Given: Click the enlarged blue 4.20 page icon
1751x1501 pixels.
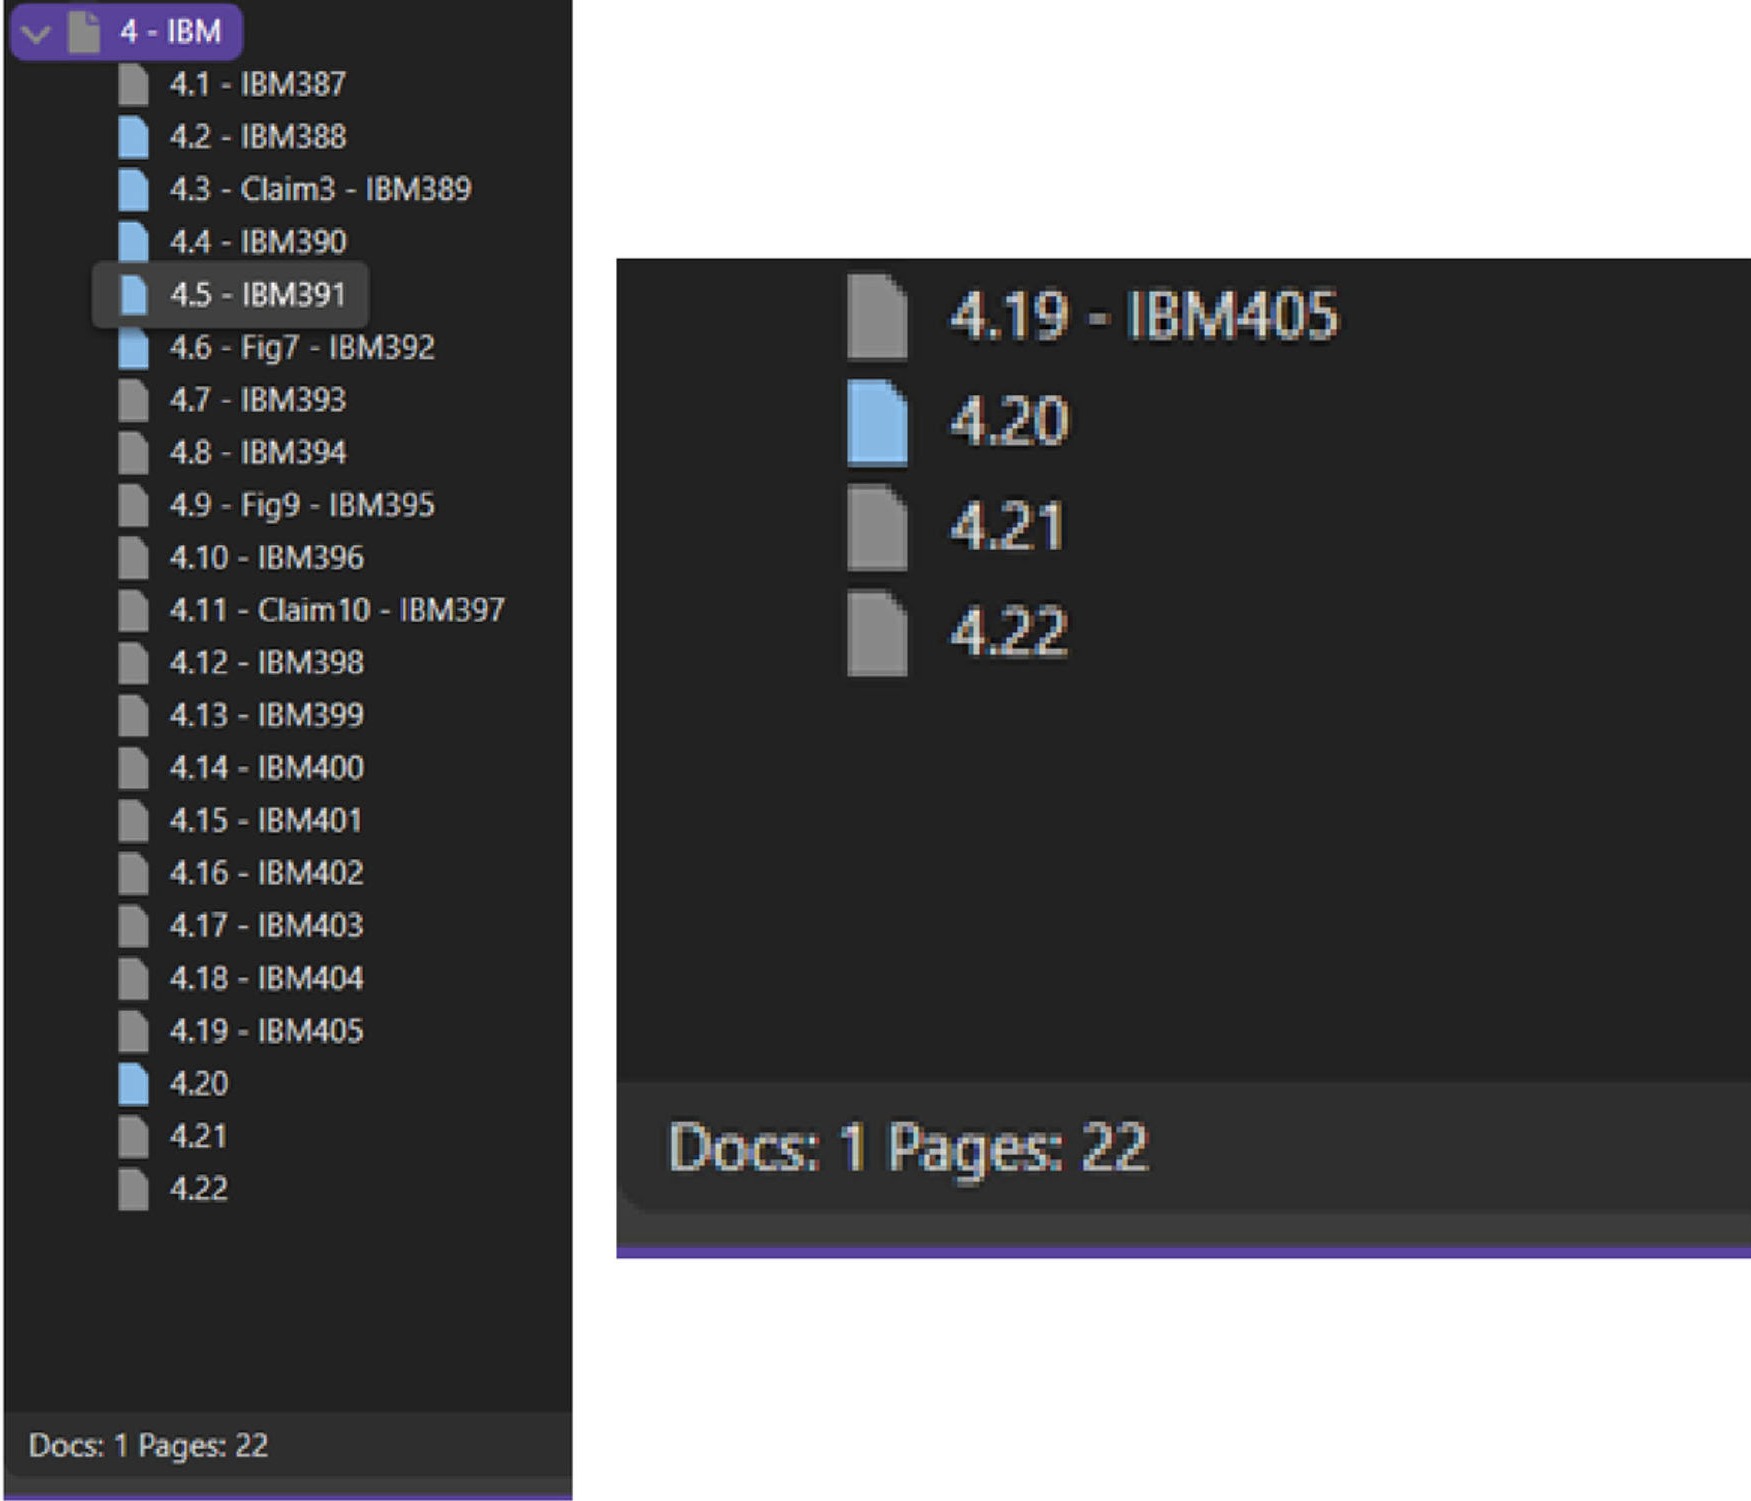Looking at the screenshot, I should point(877,422).
